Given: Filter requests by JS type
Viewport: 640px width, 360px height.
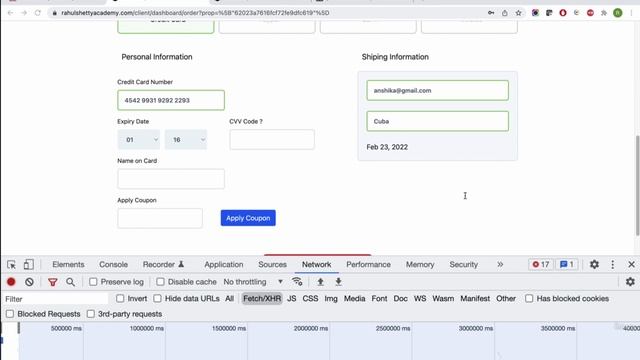Looking at the screenshot, I should click(x=291, y=298).
